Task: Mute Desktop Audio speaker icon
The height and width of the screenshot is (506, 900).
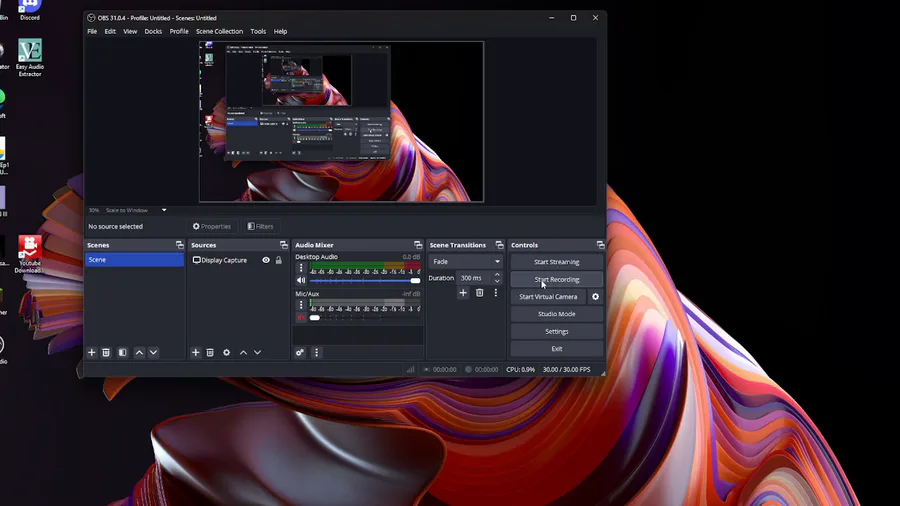Action: 301,281
